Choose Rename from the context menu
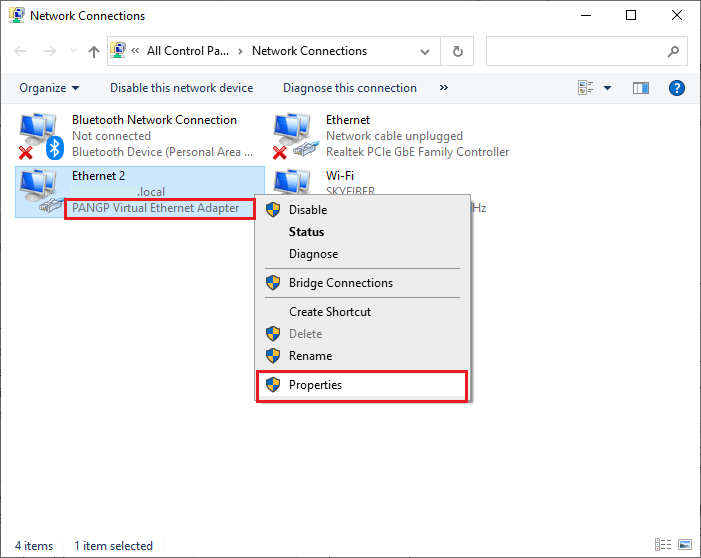 pos(310,356)
